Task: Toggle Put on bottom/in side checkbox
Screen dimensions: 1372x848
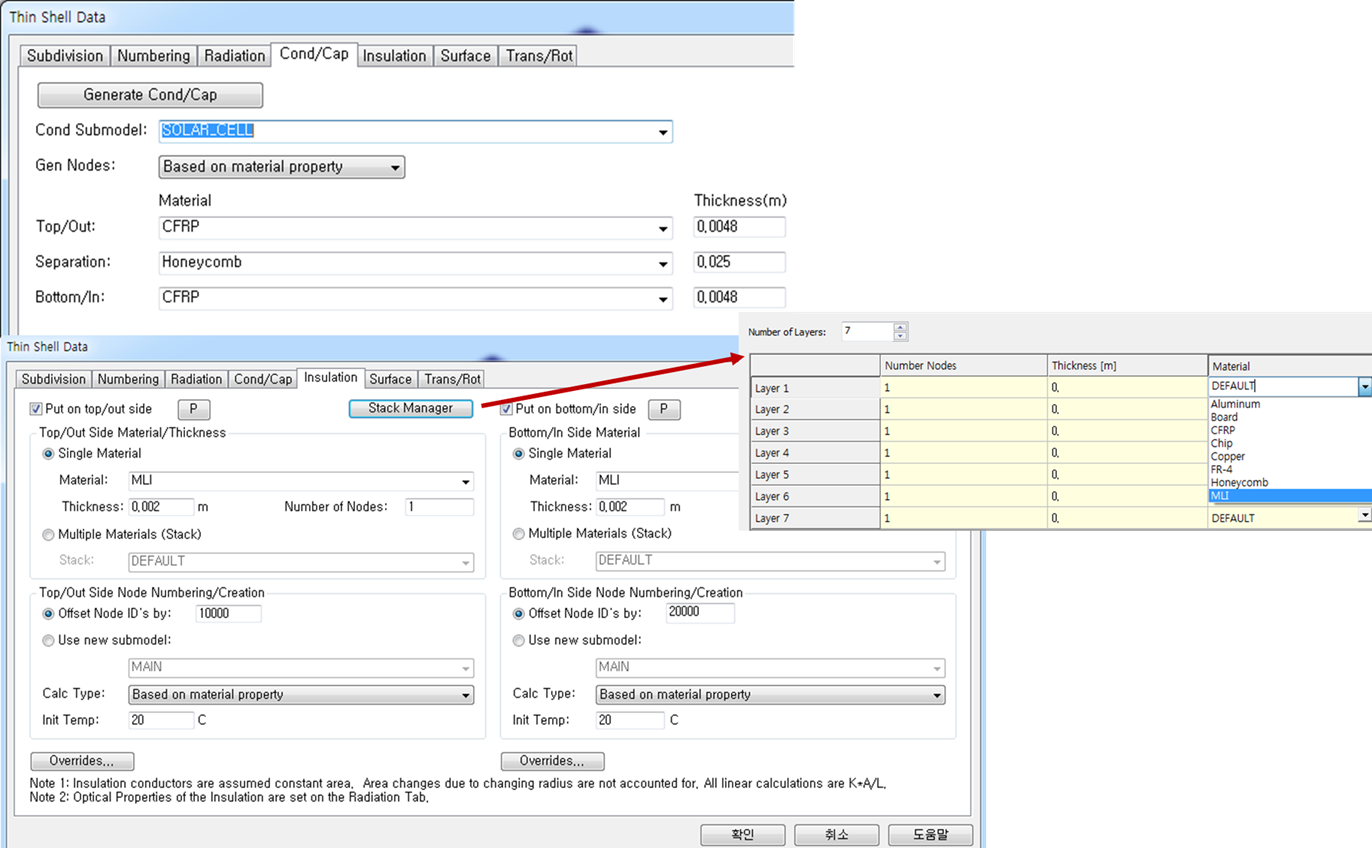Action: pyautogui.click(x=507, y=409)
